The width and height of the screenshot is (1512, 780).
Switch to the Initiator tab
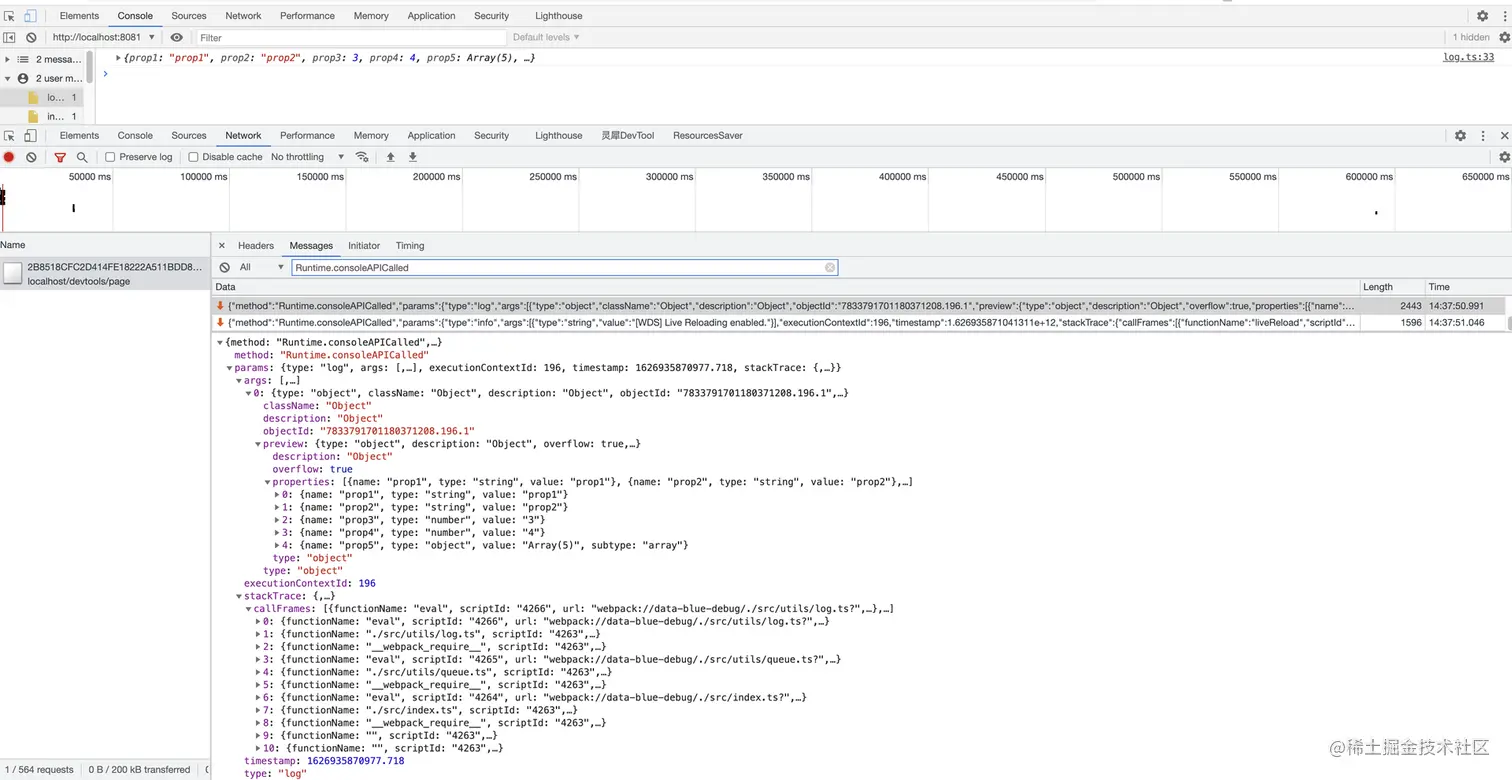click(x=364, y=245)
